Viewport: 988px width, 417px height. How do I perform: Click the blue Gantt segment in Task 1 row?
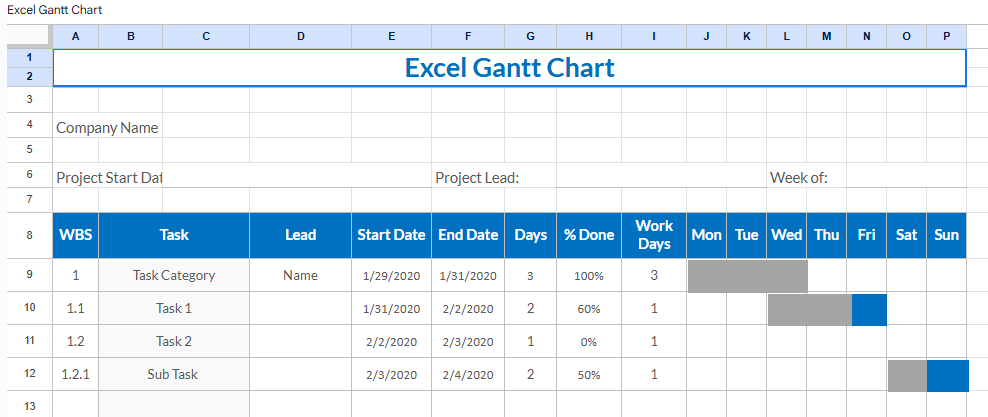coord(869,309)
